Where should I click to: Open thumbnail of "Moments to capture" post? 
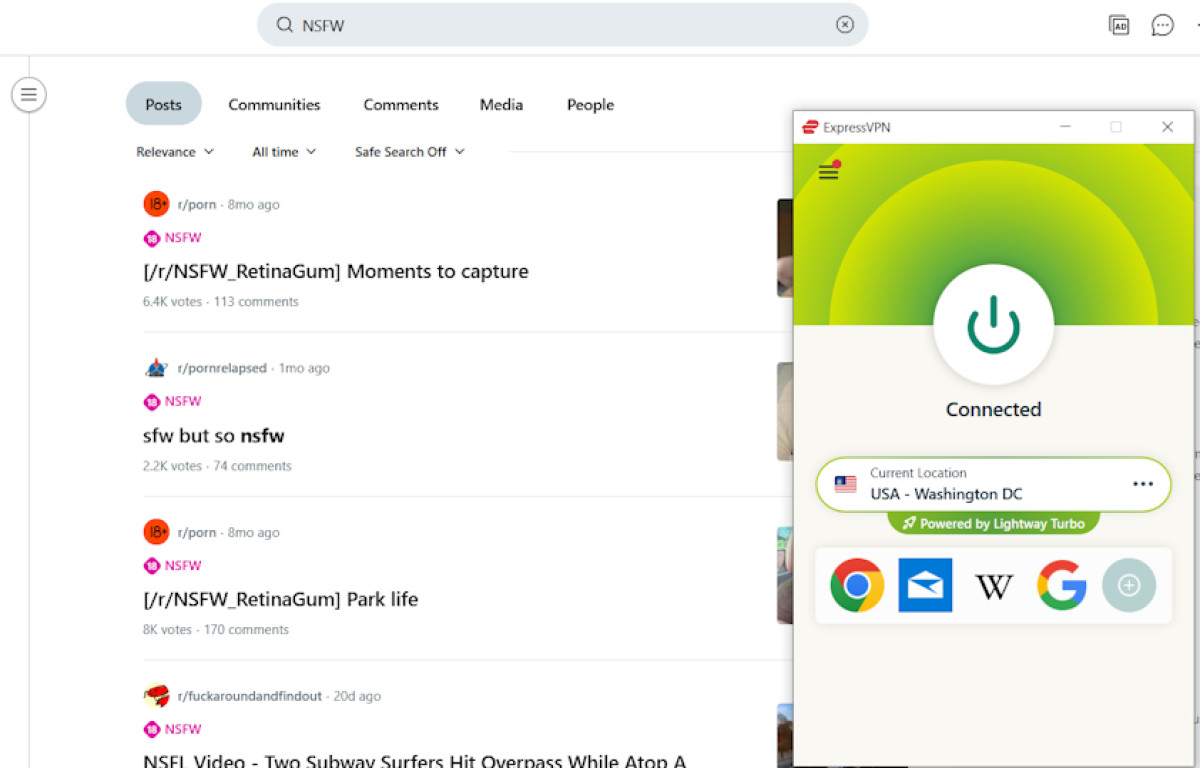[785, 247]
